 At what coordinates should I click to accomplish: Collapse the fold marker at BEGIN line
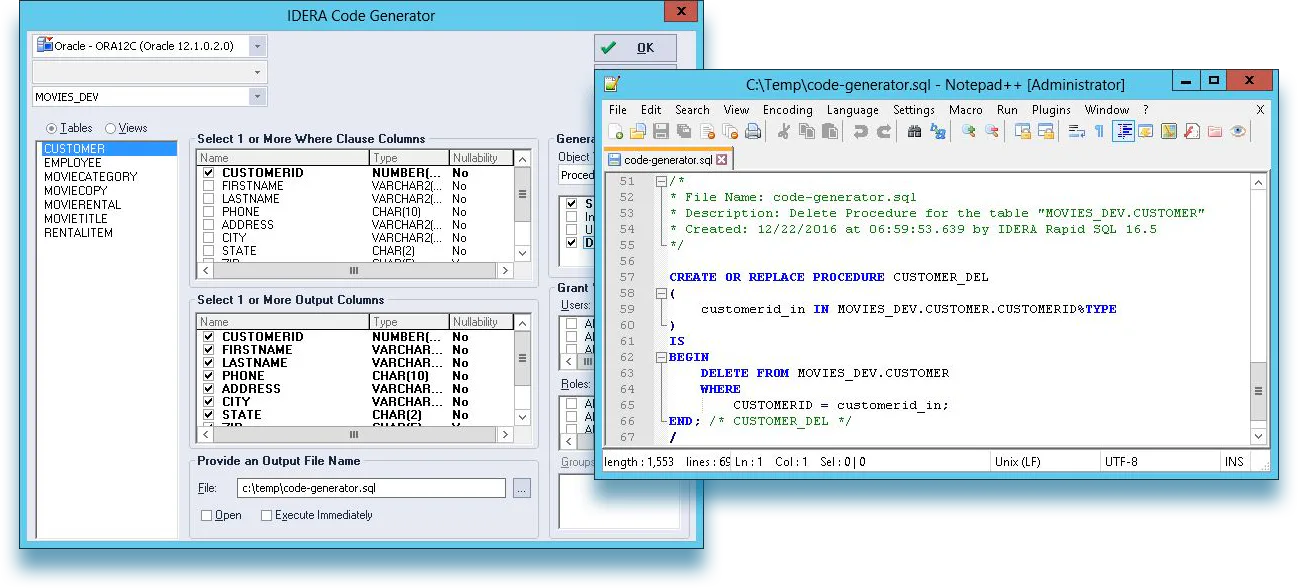click(x=661, y=358)
